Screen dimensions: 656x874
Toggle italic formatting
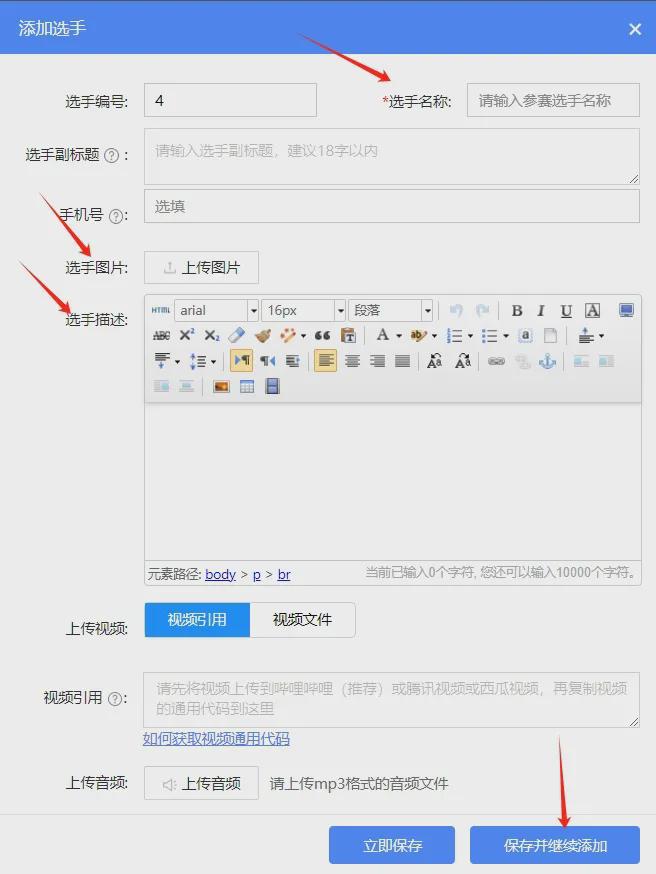click(541, 310)
